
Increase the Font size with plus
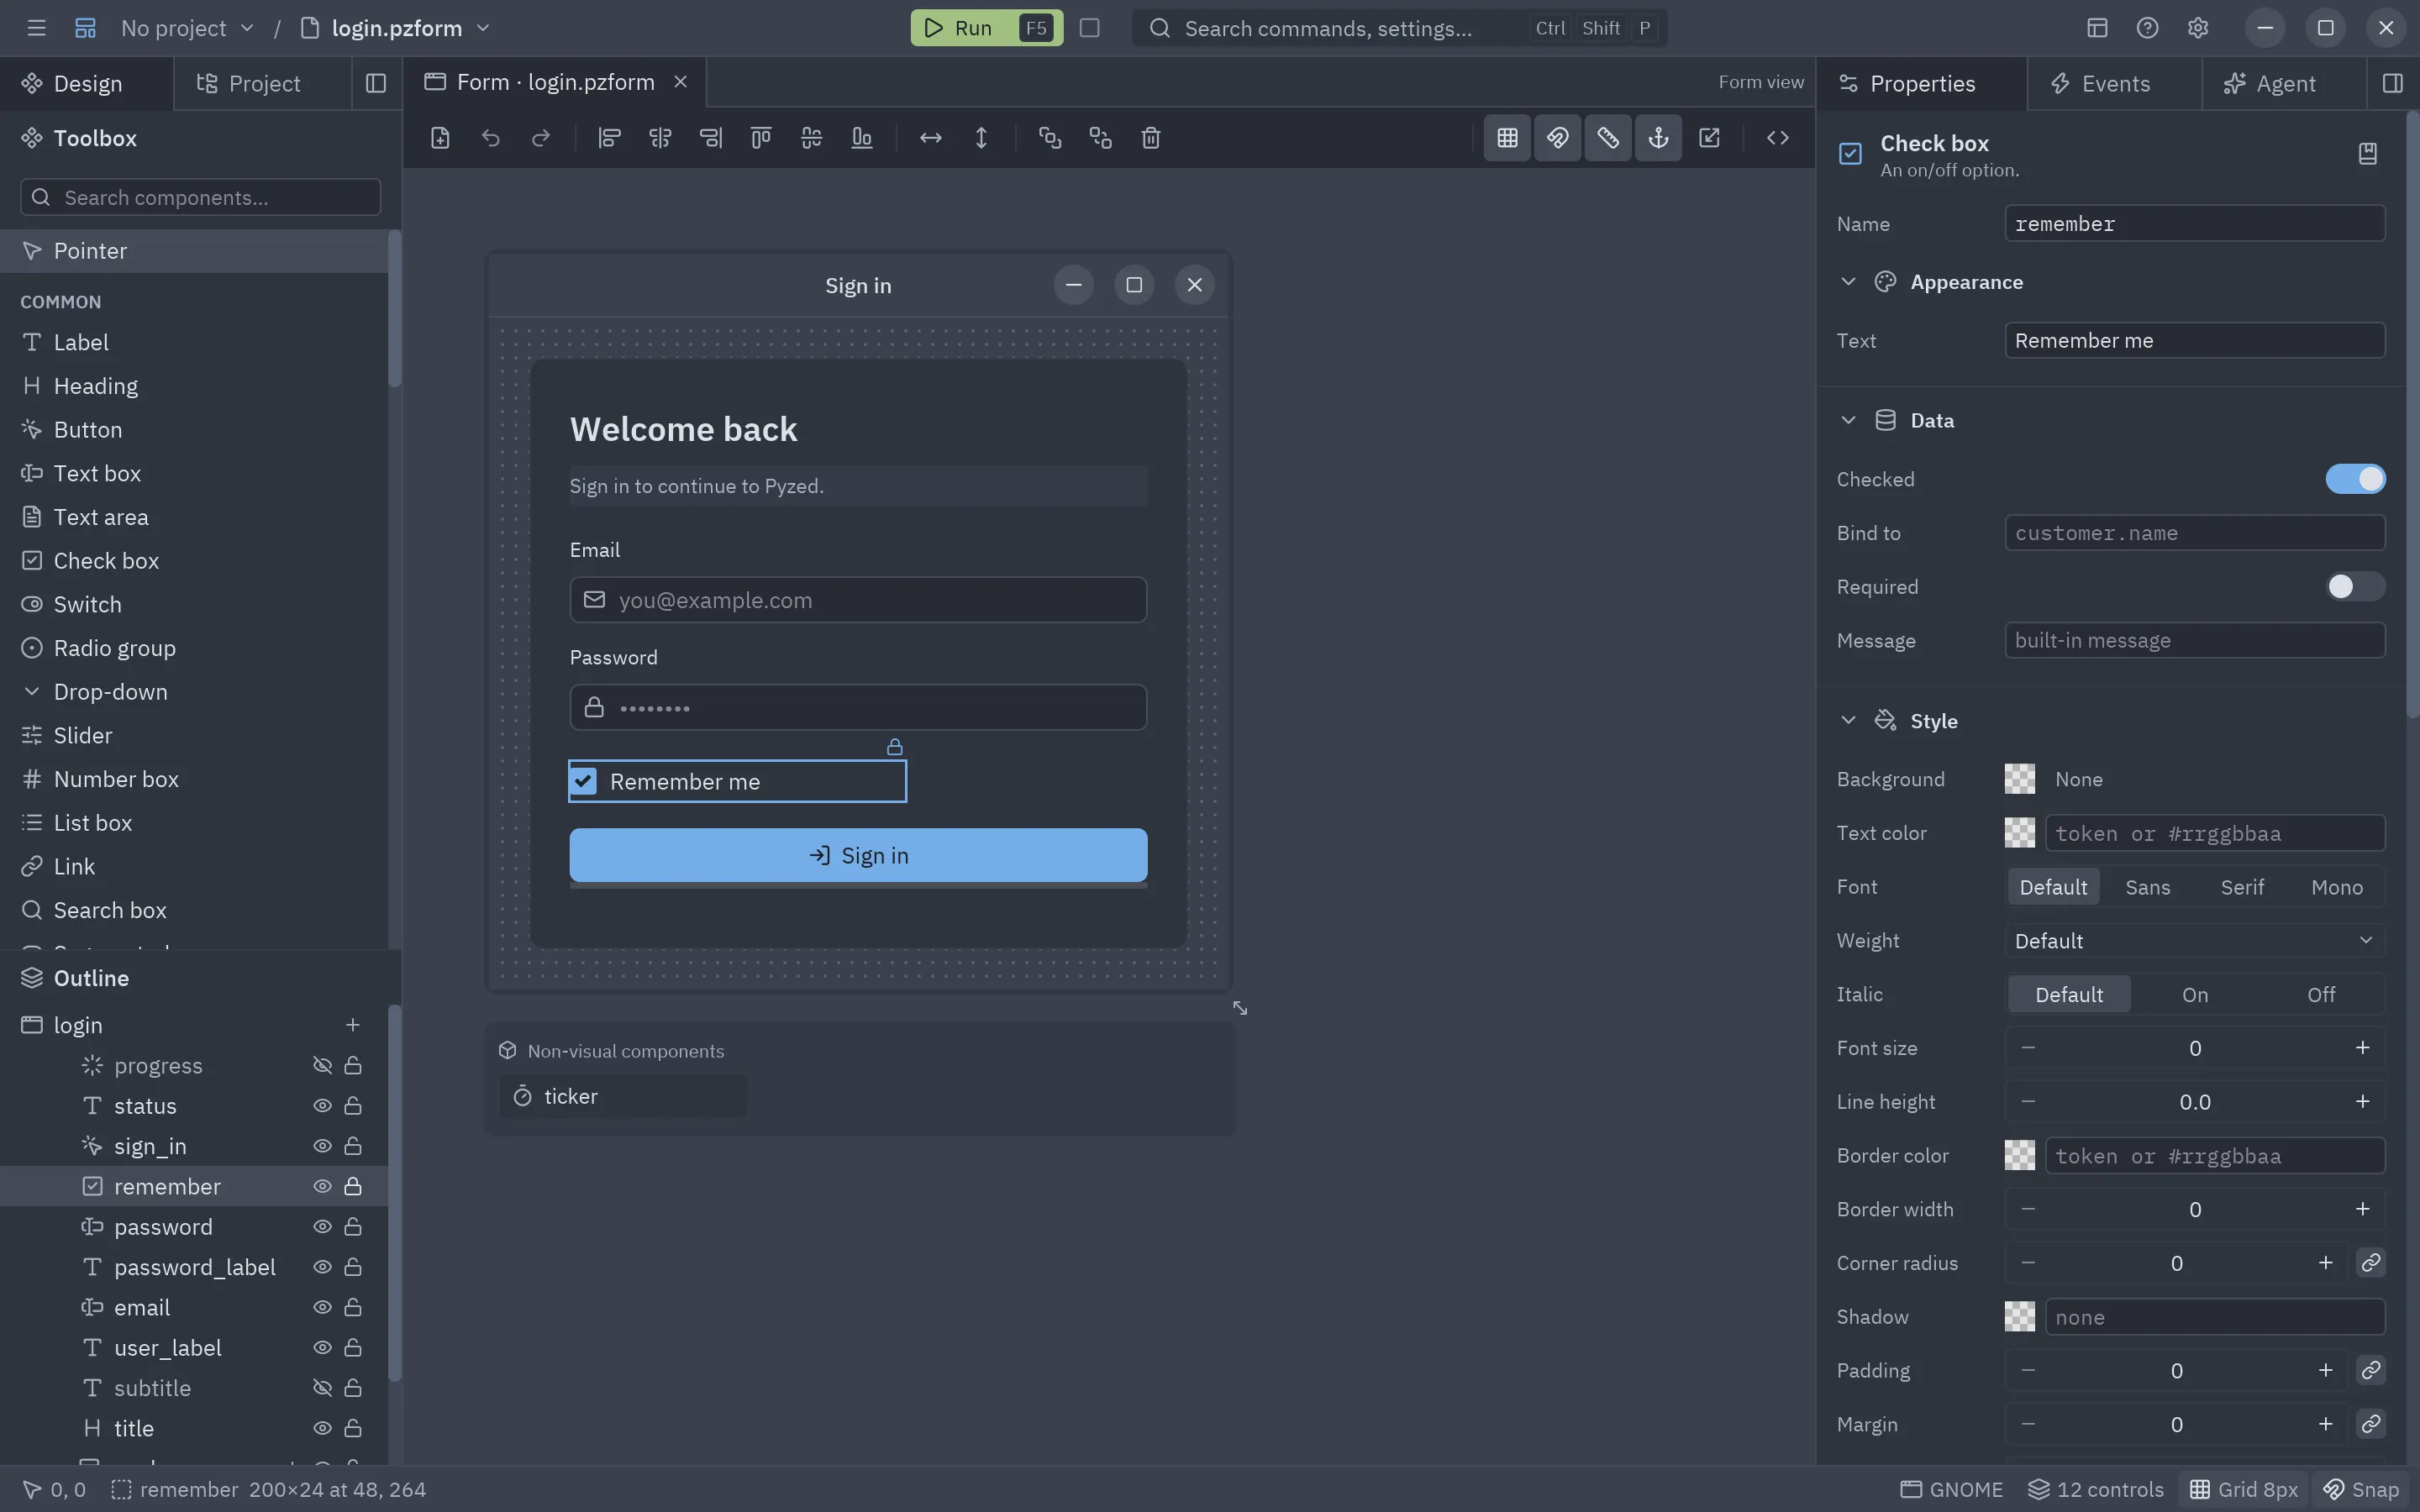pos(2362,1048)
